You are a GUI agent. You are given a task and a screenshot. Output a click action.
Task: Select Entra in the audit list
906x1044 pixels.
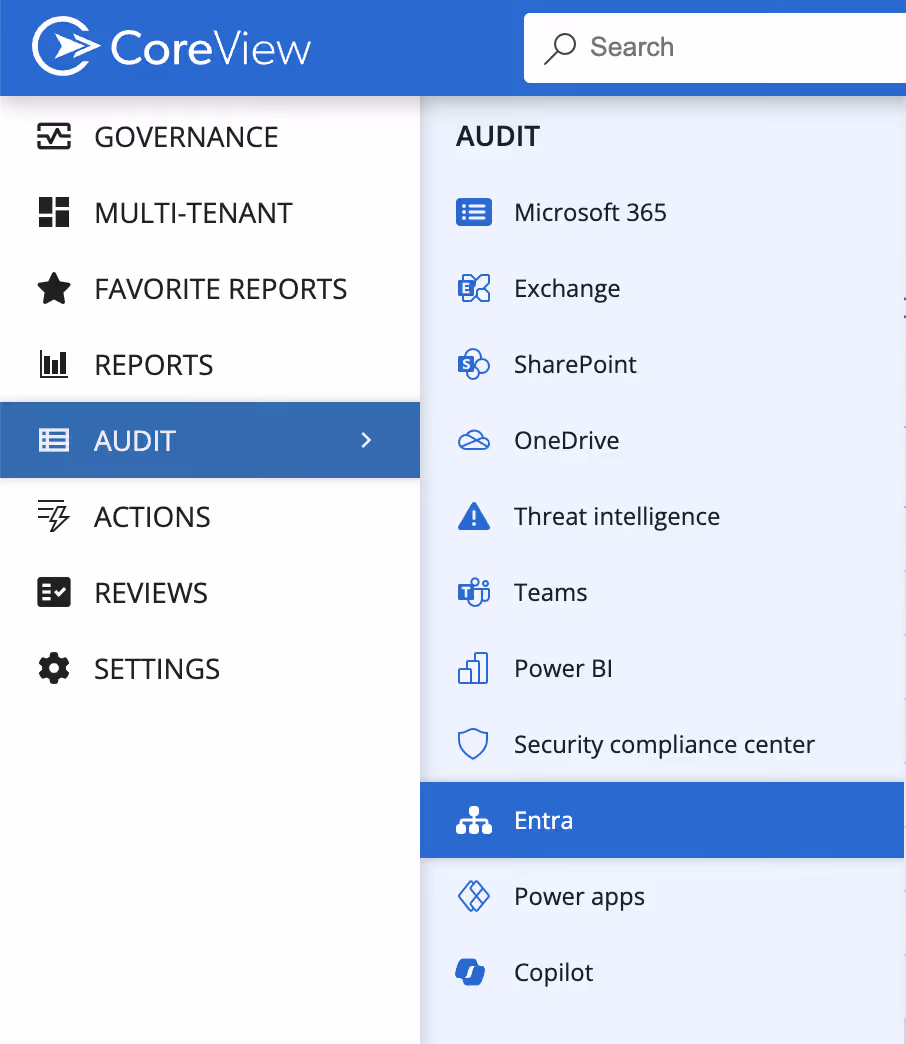point(544,820)
